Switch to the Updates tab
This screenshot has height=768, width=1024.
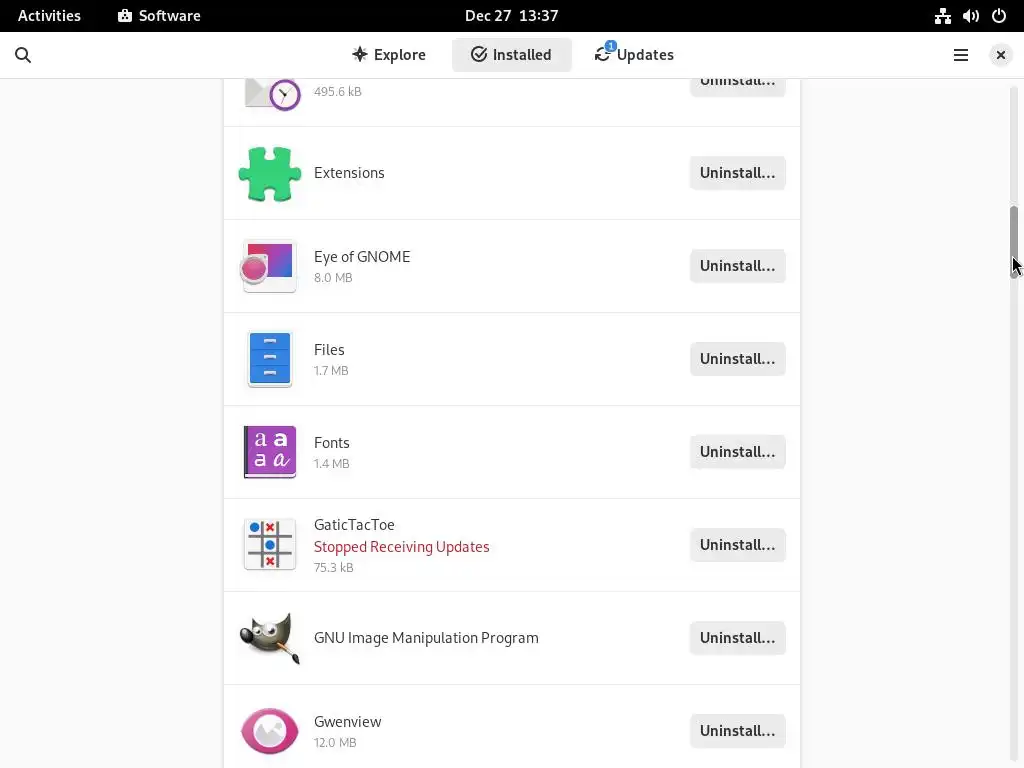[634, 55]
